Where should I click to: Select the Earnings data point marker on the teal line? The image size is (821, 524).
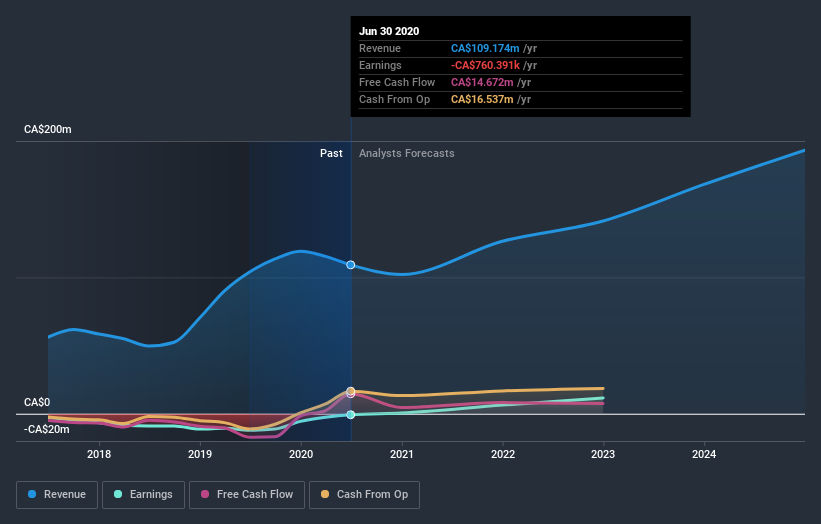tap(351, 415)
